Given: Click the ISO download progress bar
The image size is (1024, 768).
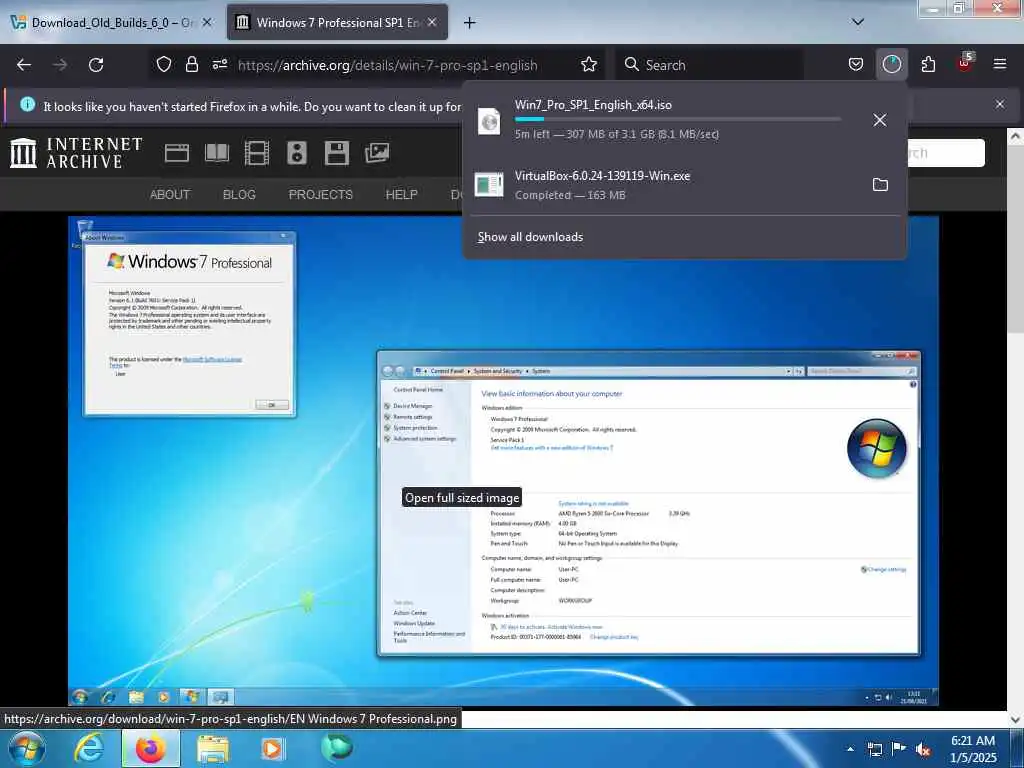Looking at the screenshot, I should pos(677,120).
